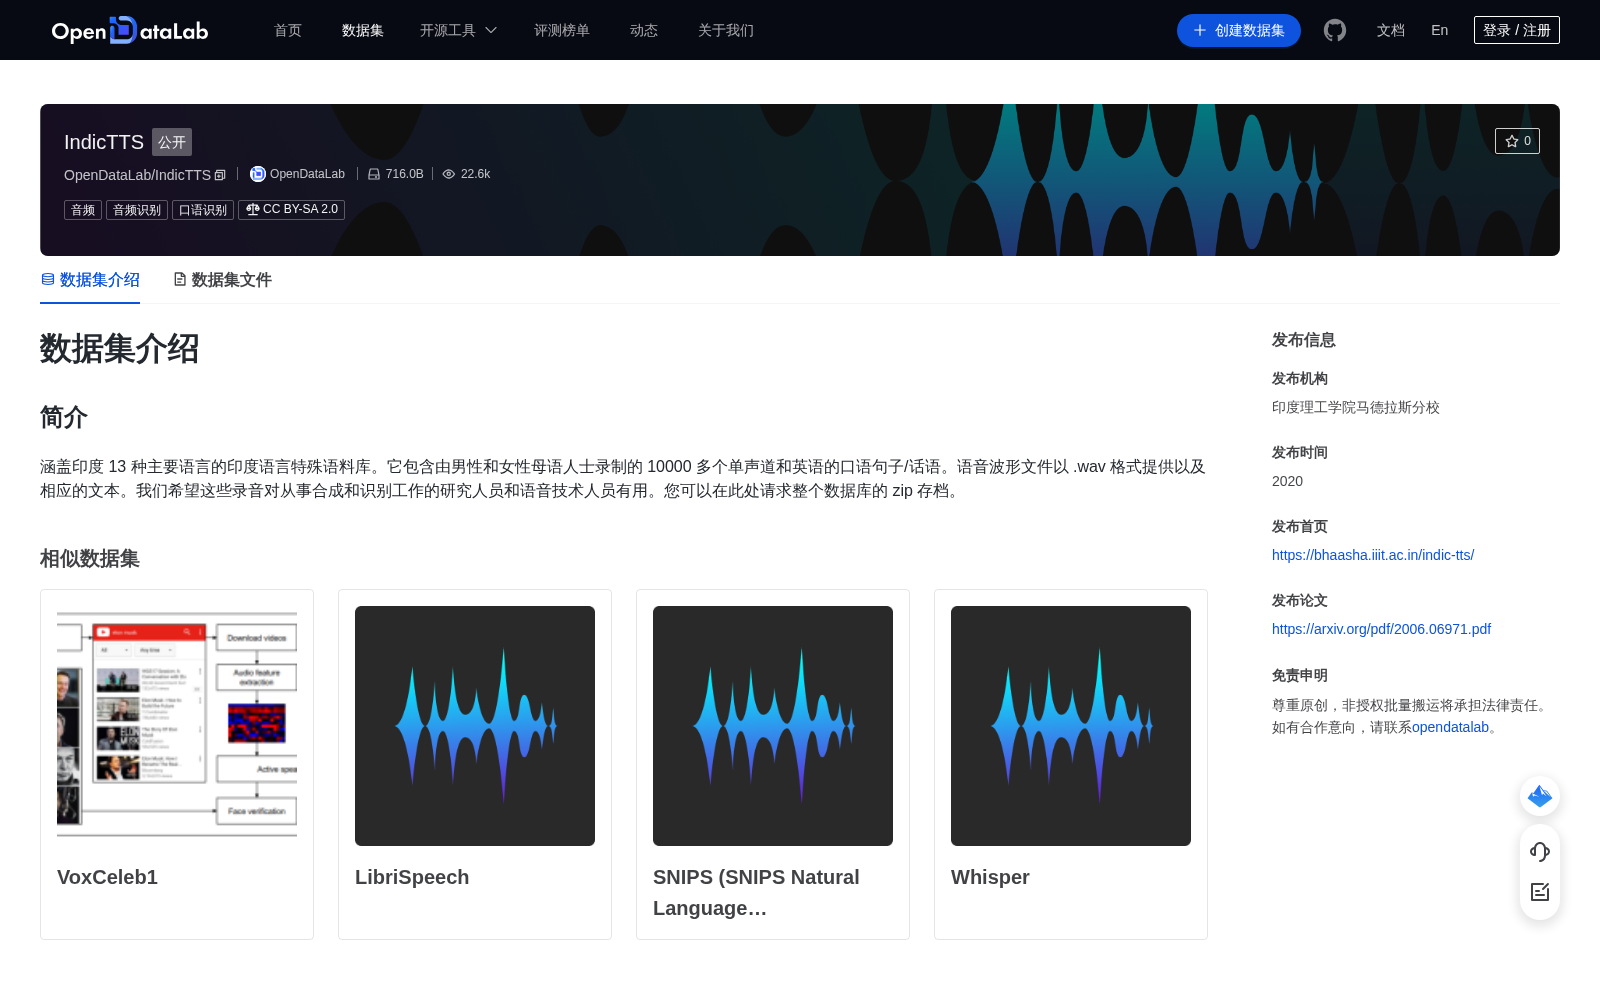Click the 创建数据集 button

click(x=1239, y=30)
